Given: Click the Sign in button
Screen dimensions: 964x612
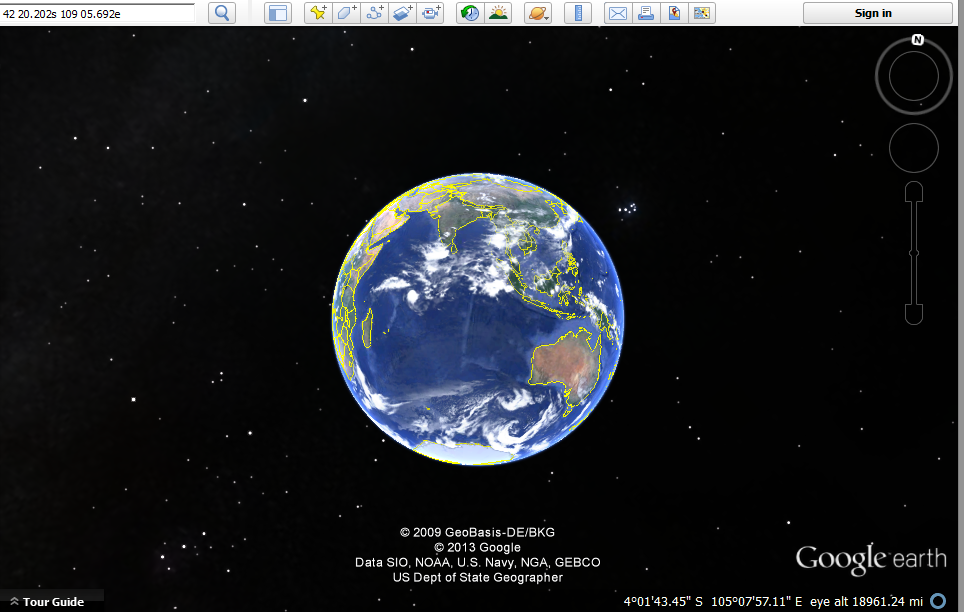Looking at the screenshot, I should (873, 13).
